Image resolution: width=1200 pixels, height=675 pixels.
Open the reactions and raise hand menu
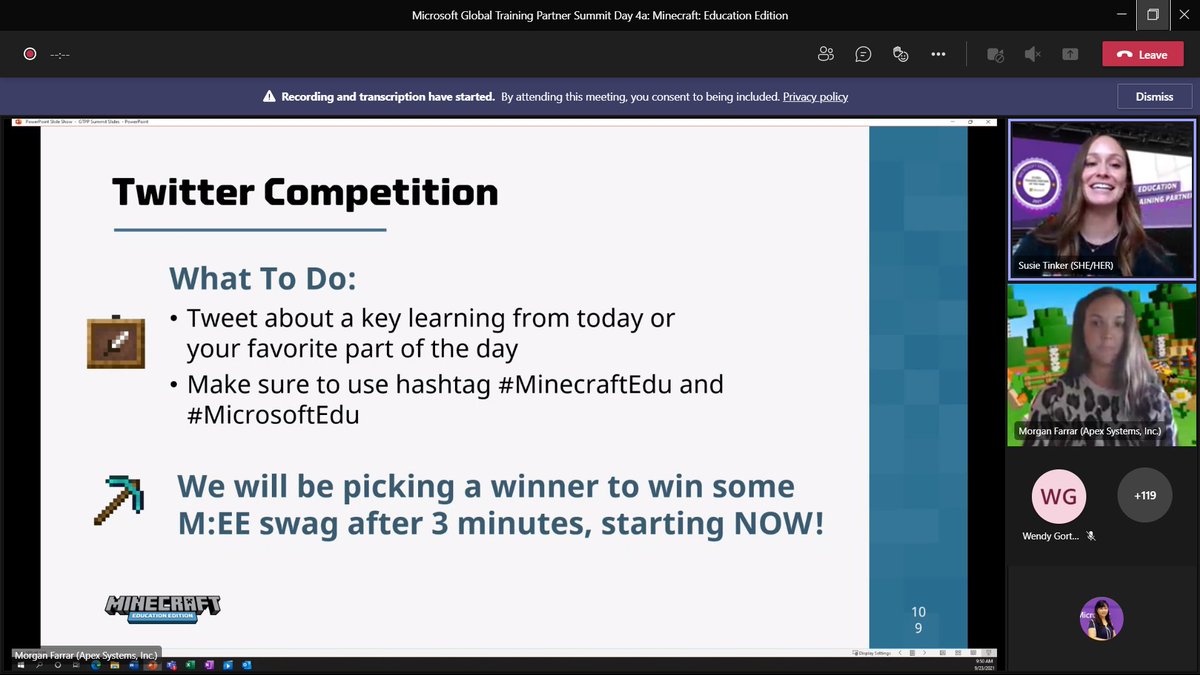pyautogui.click(x=900, y=54)
